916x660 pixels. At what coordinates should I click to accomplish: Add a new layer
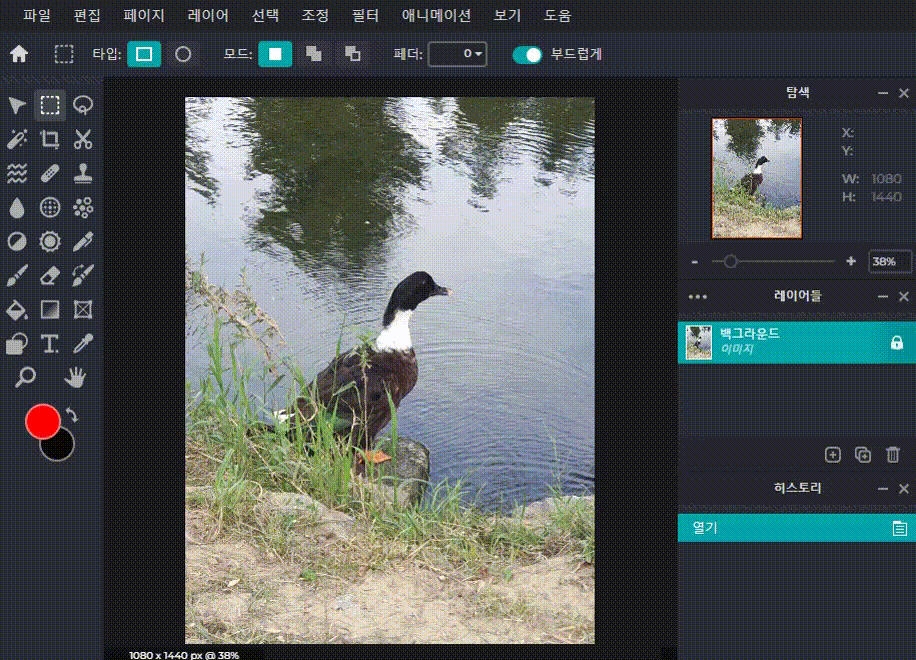[x=832, y=454]
